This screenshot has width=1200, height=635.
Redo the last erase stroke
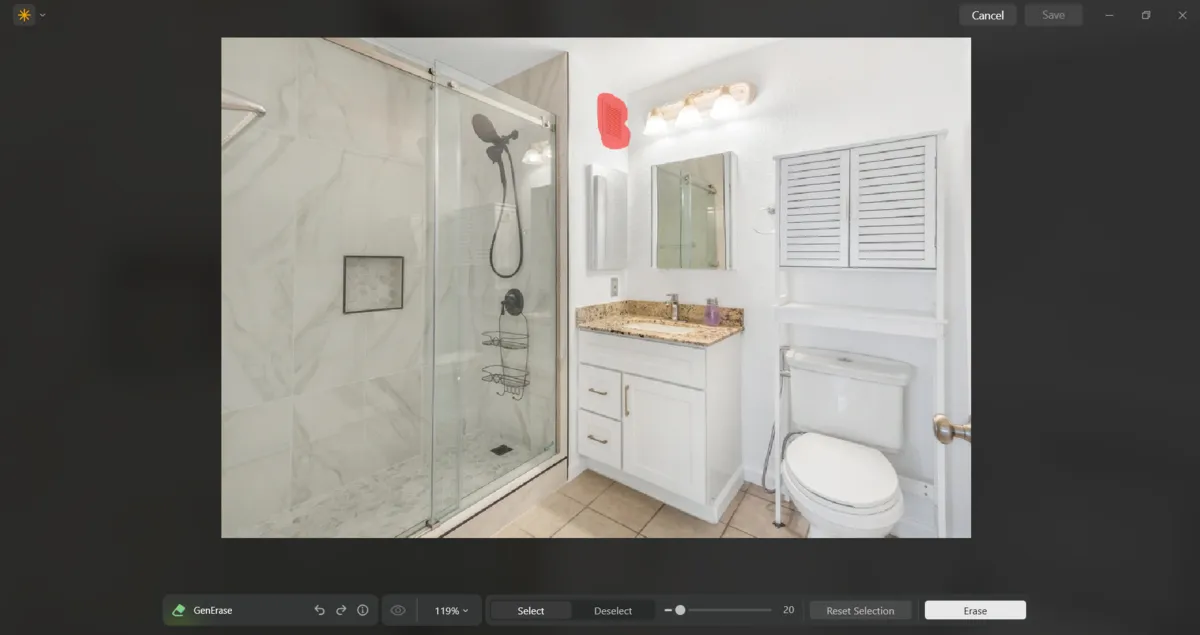tap(341, 610)
